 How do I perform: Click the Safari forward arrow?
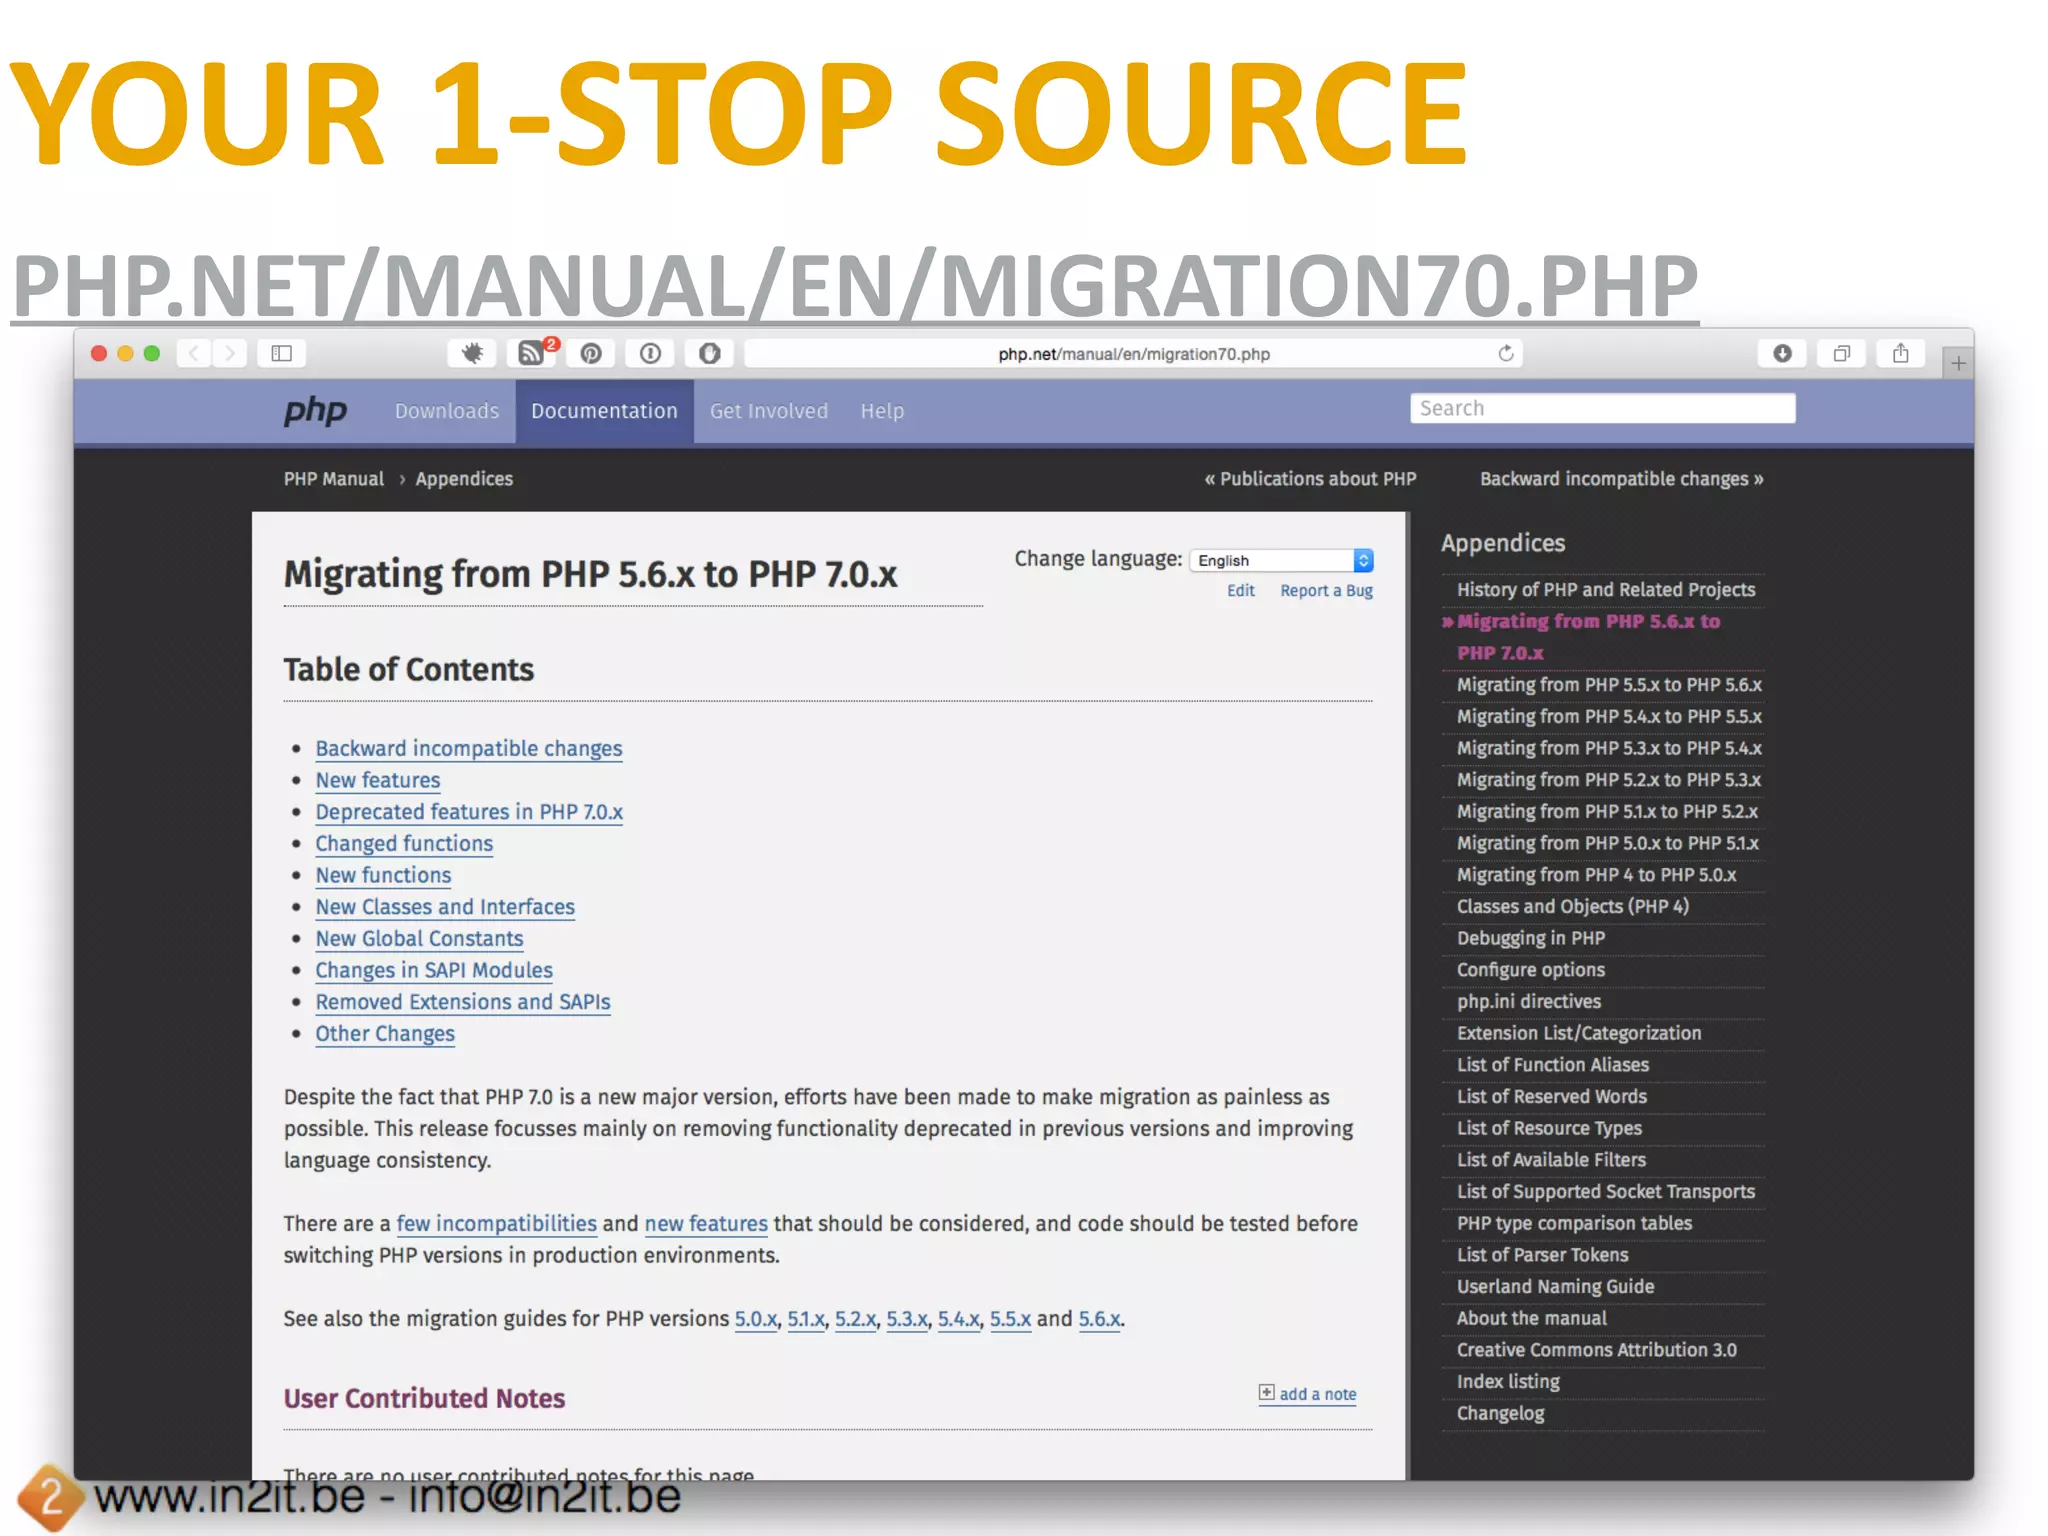point(230,354)
